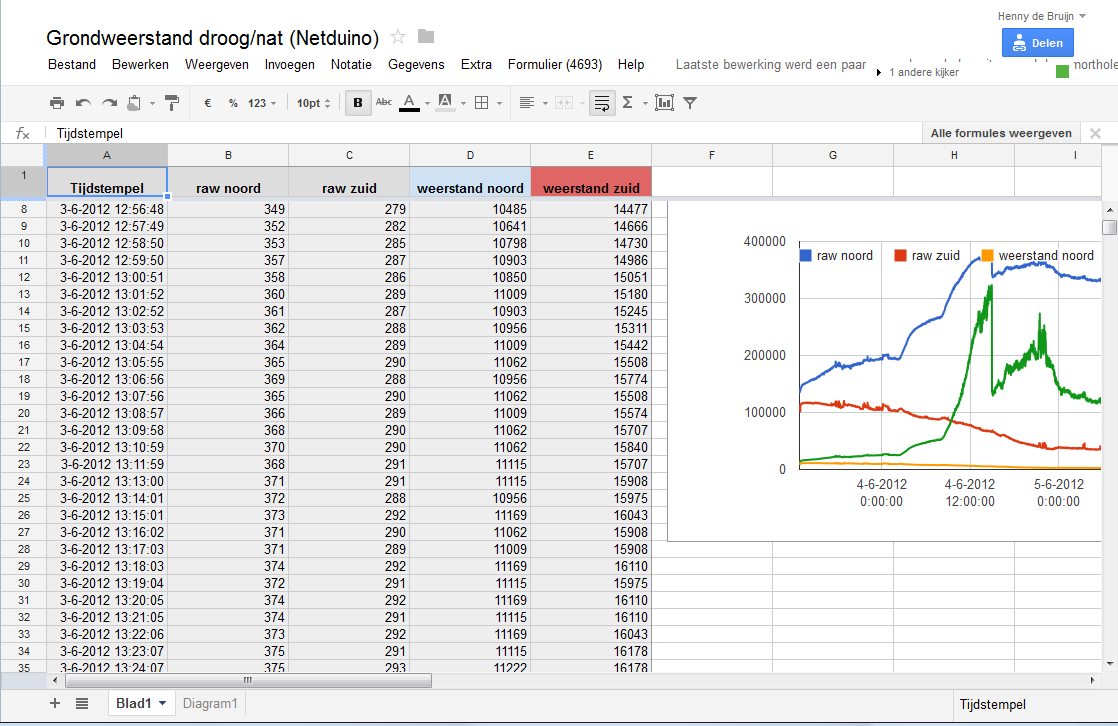Toggle bold formatting
The width and height of the screenshot is (1118, 726).
358,102
